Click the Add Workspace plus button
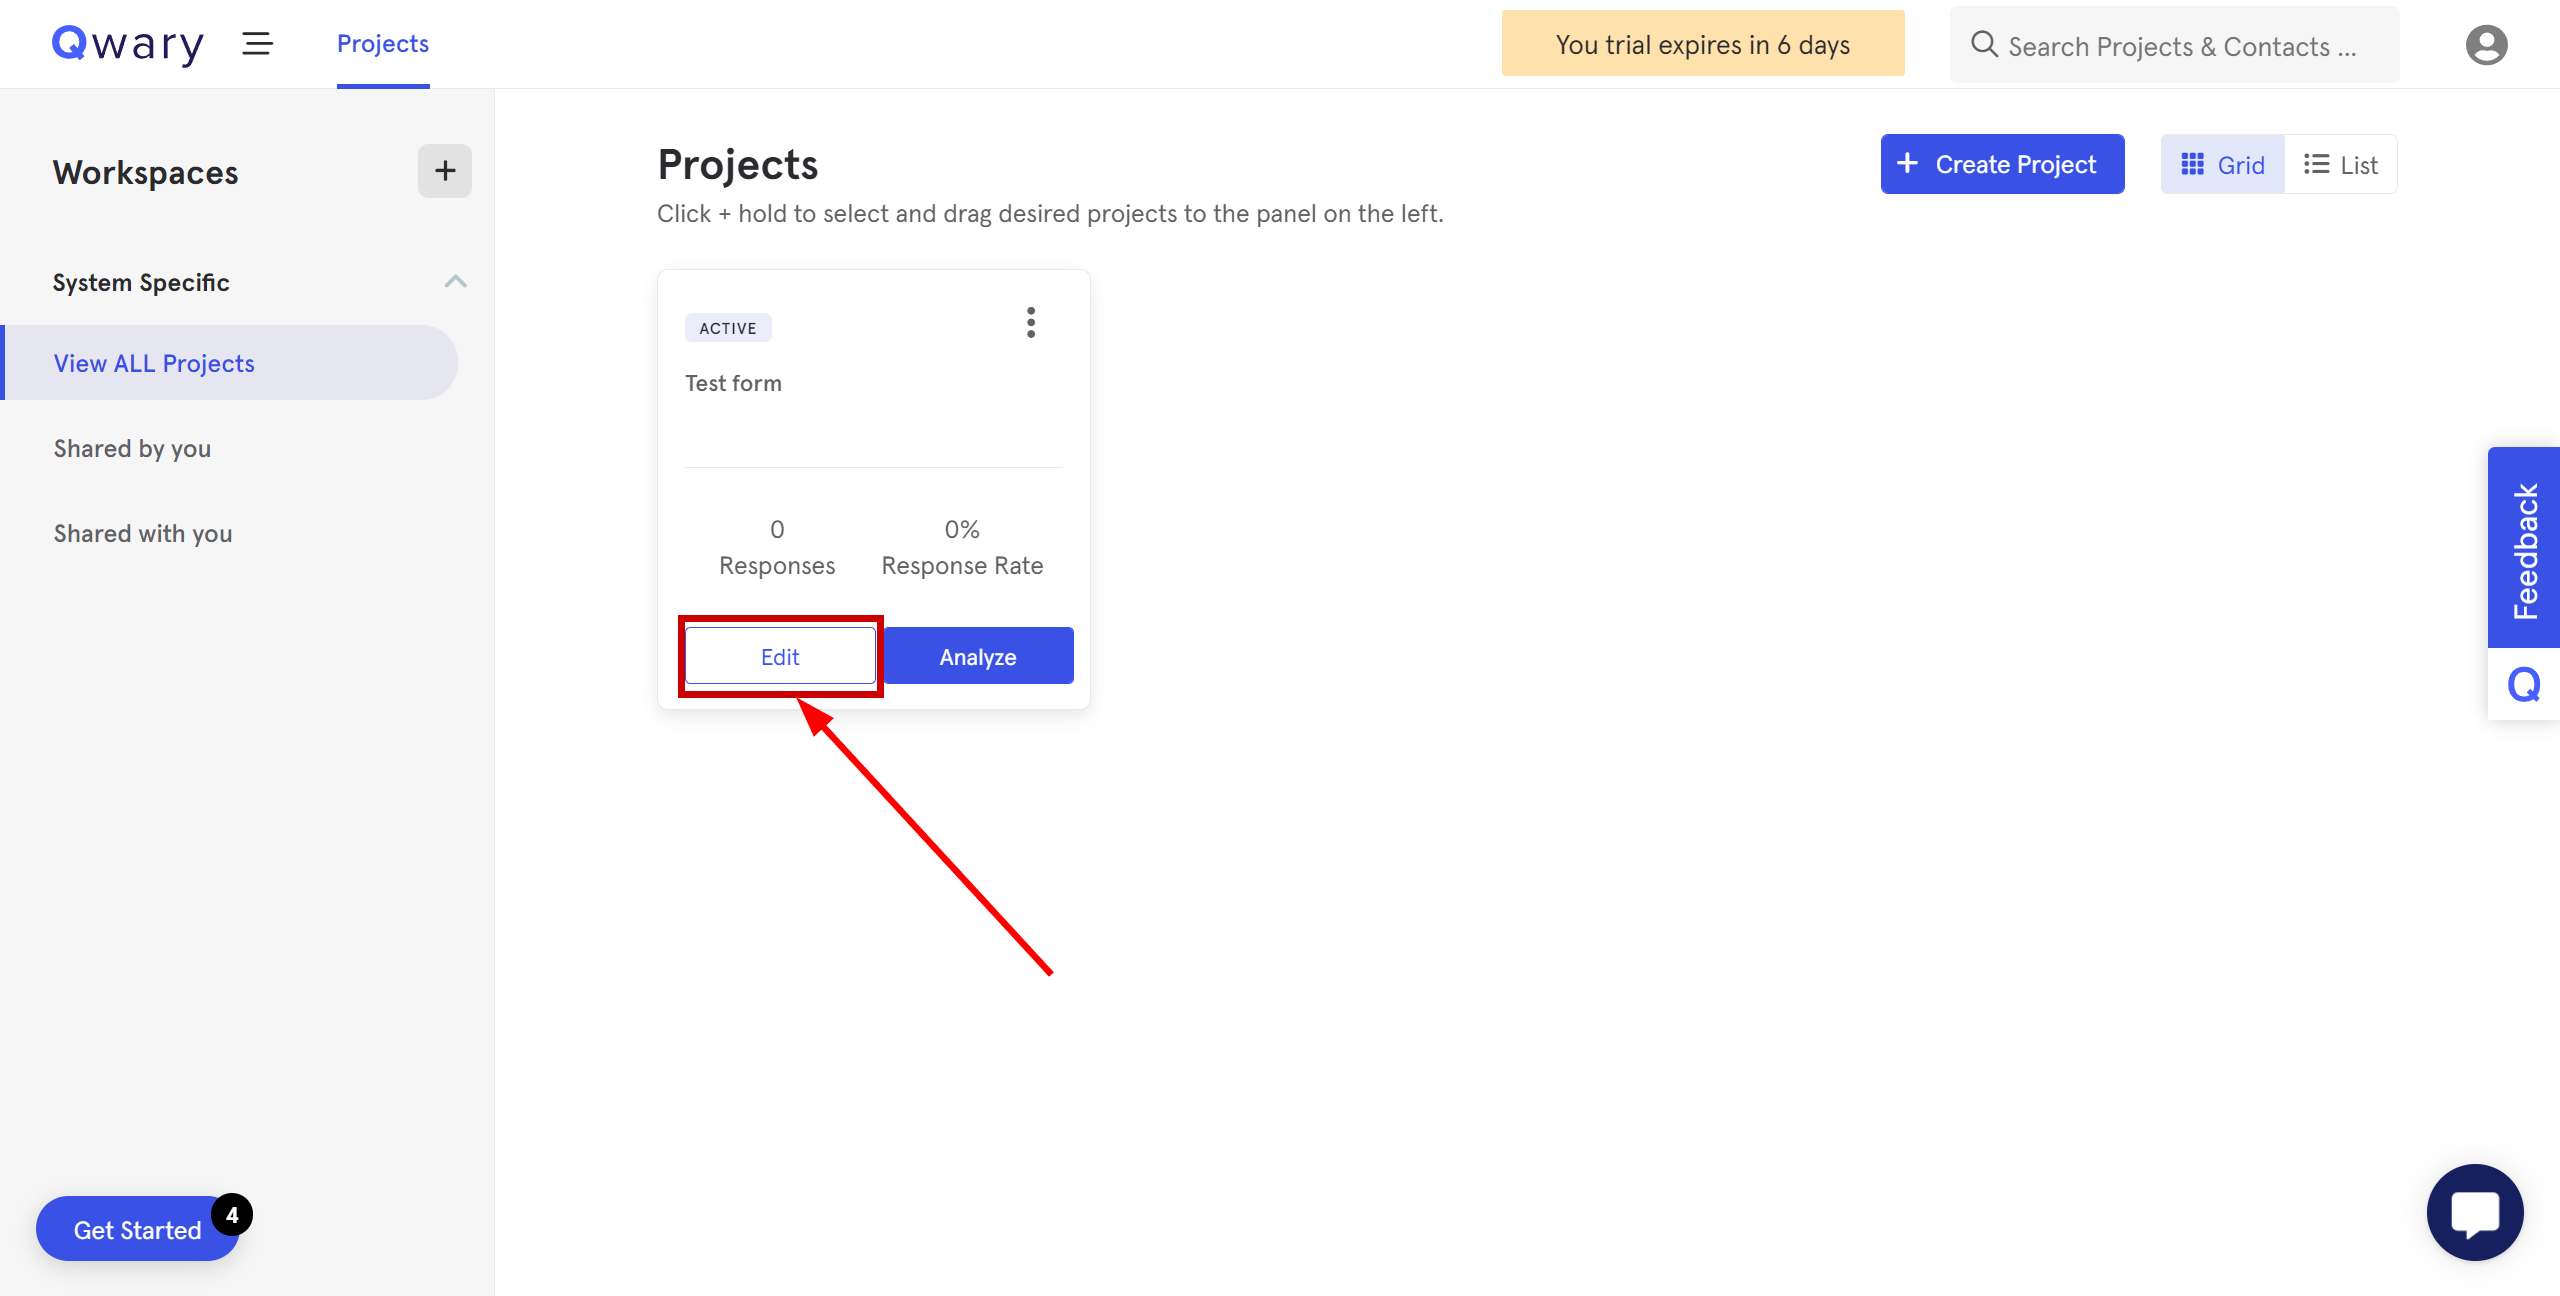The width and height of the screenshot is (2560, 1296). point(443,170)
